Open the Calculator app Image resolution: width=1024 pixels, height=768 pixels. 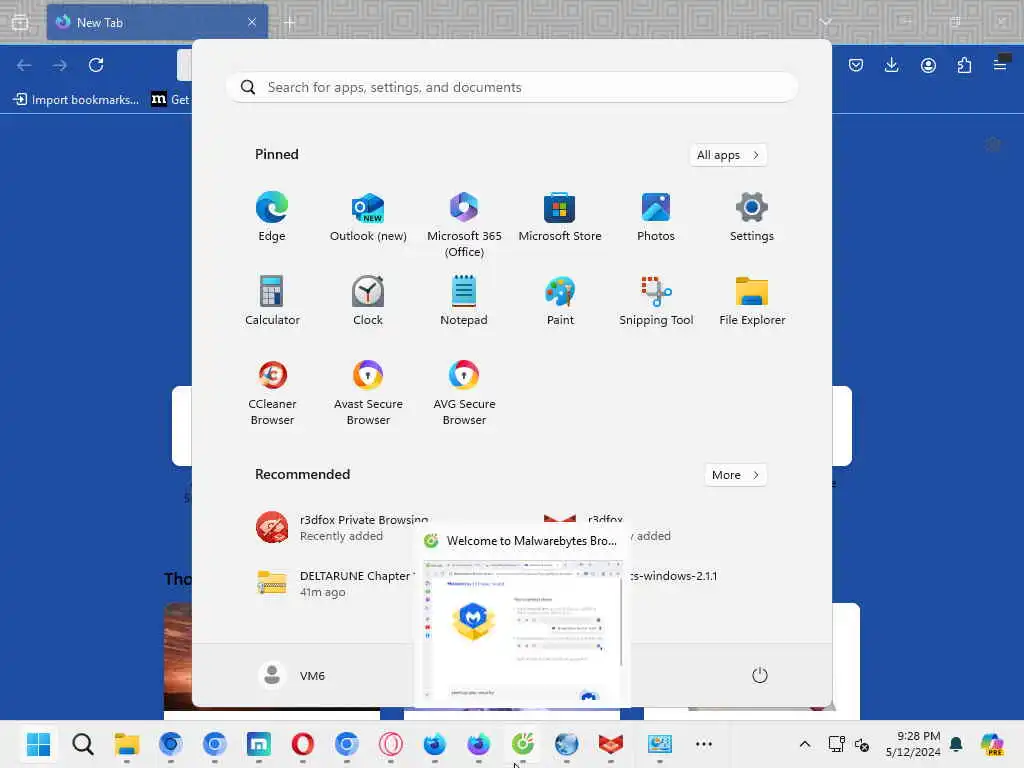point(272,301)
